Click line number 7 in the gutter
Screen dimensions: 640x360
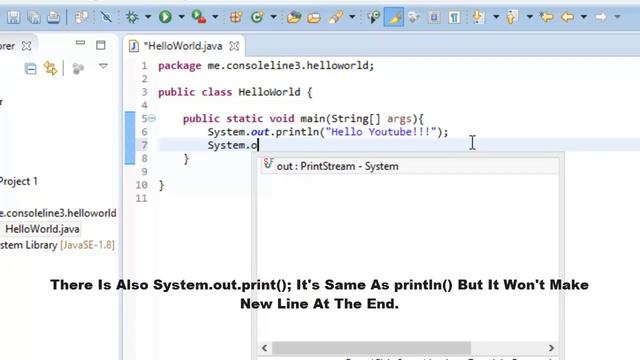coord(144,145)
